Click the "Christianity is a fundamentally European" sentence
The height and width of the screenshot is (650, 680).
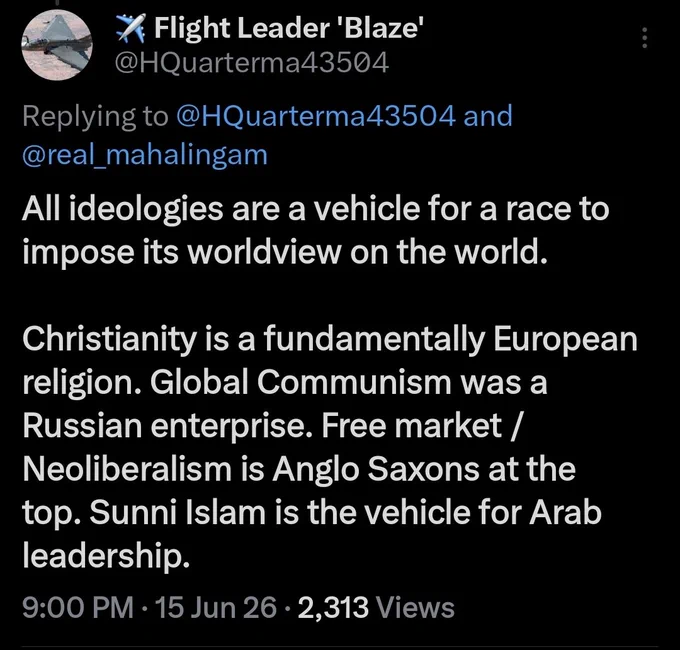tap(330, 339)
